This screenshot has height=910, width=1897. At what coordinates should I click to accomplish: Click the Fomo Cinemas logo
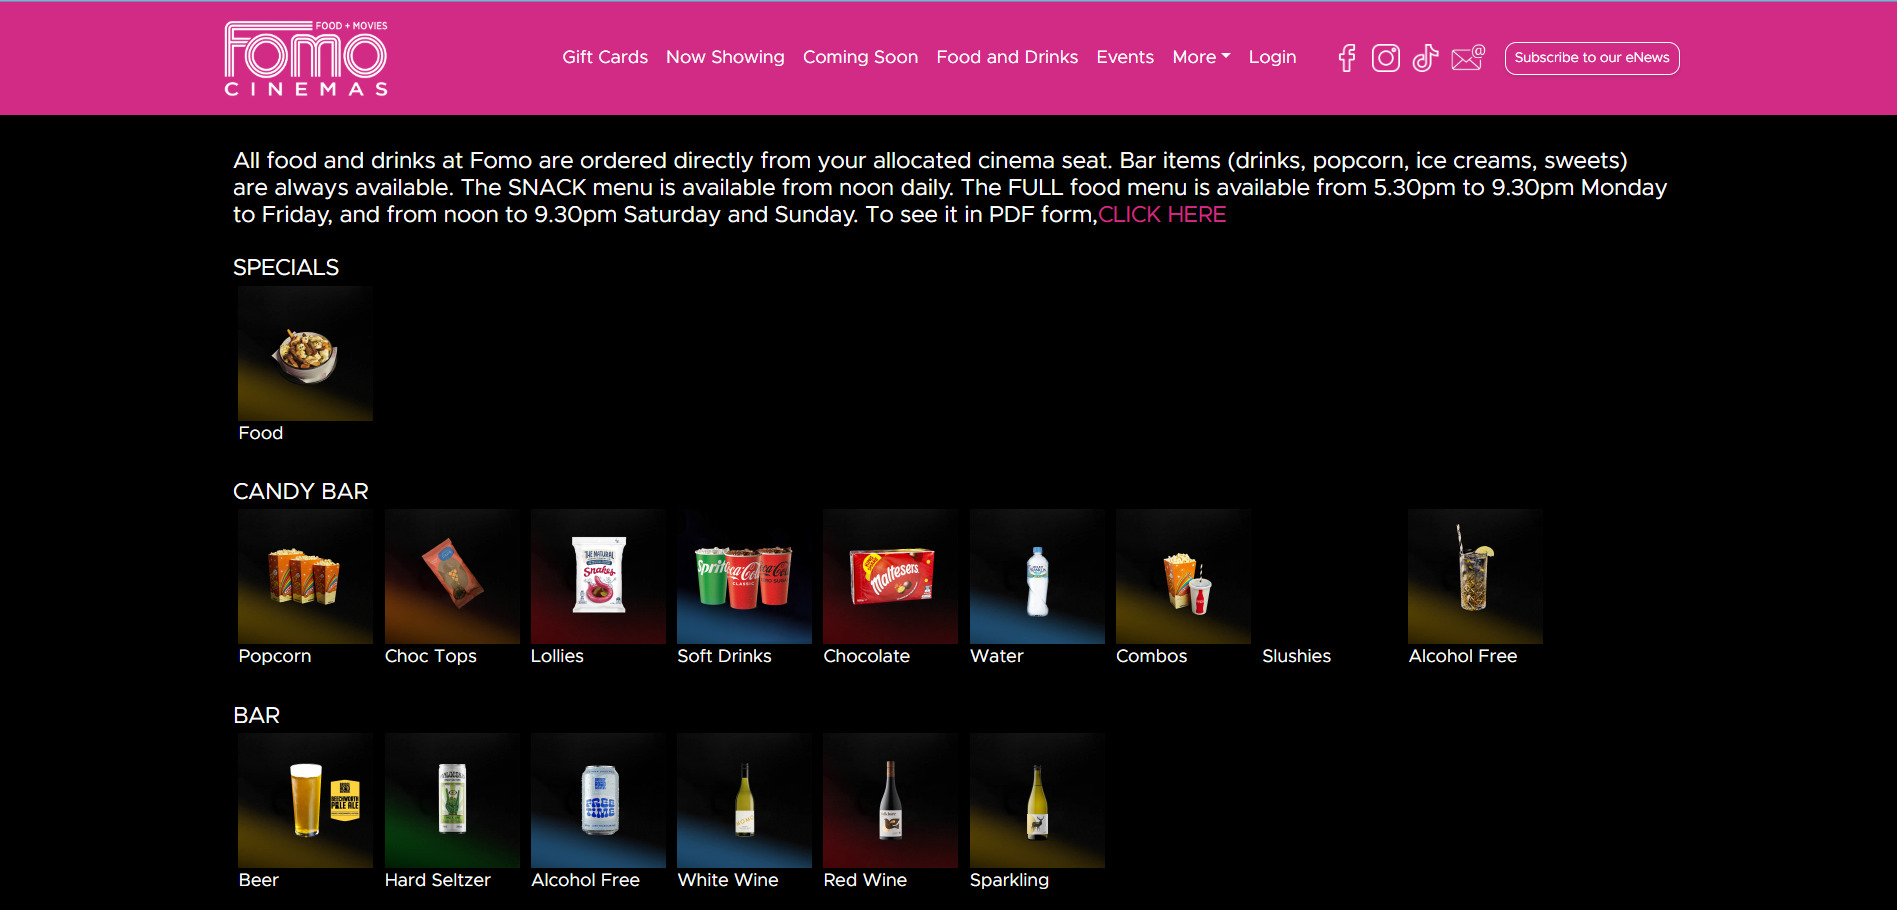[306, 59]
